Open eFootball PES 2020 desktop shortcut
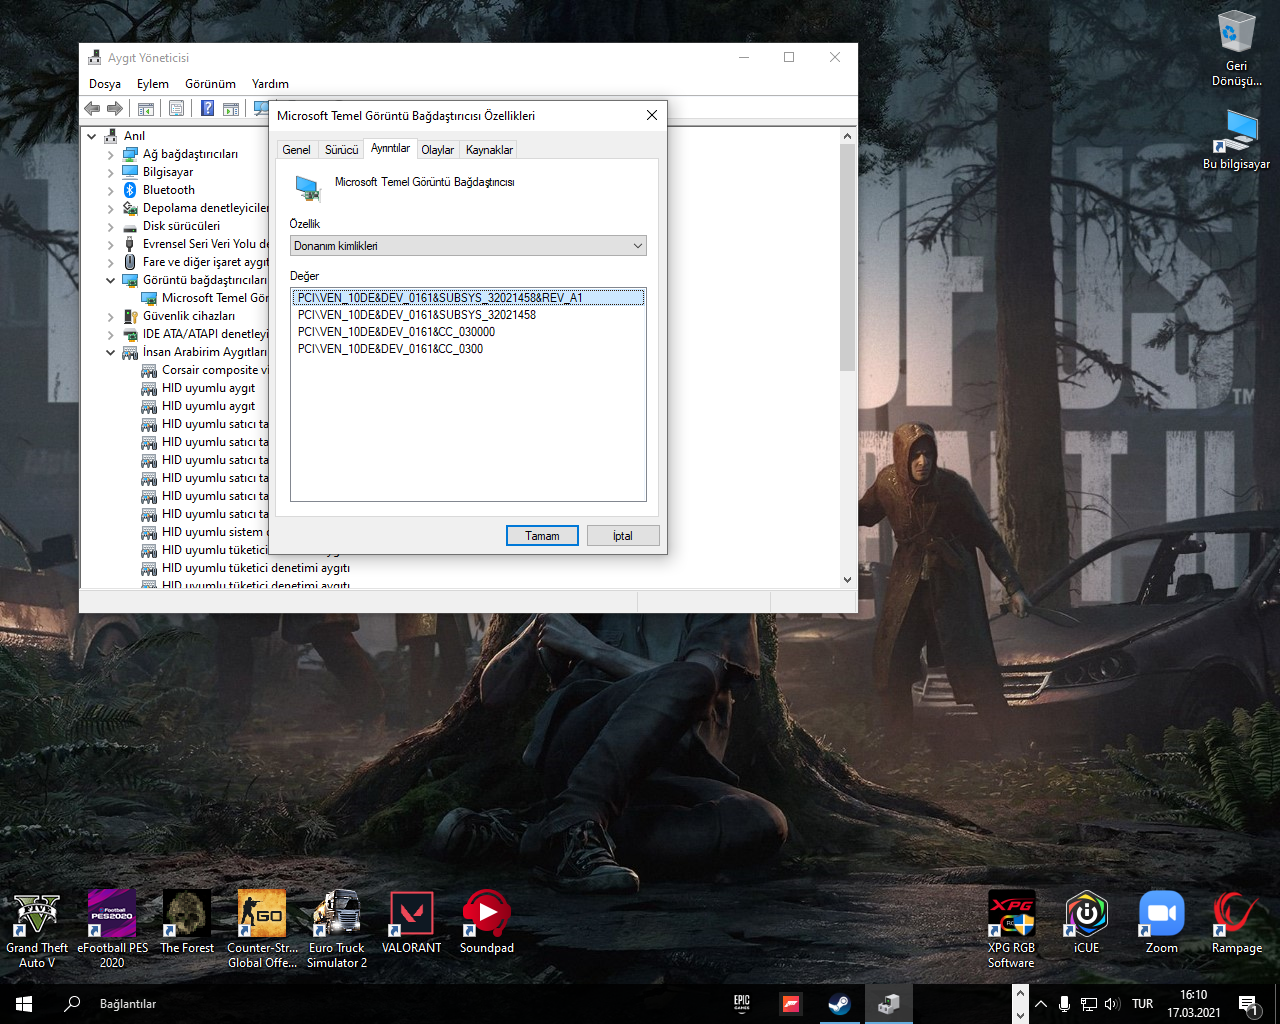This screenshot has height=1024, width=1280. coord(112,929)
